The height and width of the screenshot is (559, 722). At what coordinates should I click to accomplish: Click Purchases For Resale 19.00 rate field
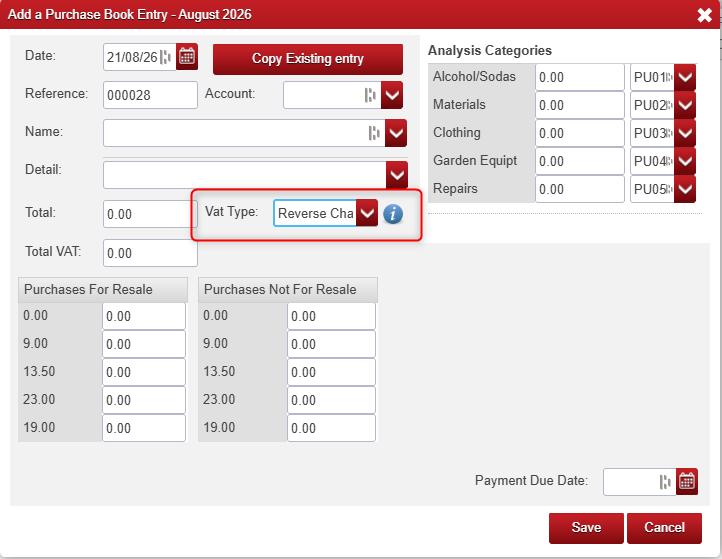point(144,428)
